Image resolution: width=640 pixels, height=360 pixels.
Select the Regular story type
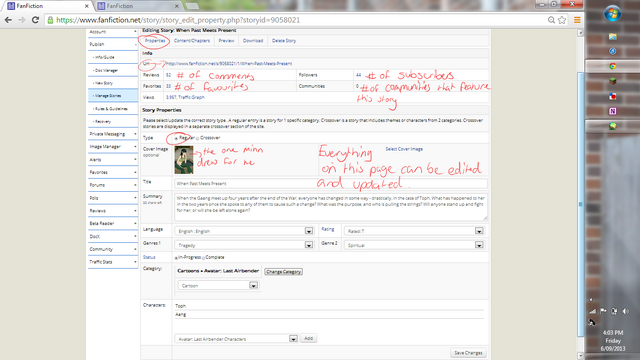point(176,138)
